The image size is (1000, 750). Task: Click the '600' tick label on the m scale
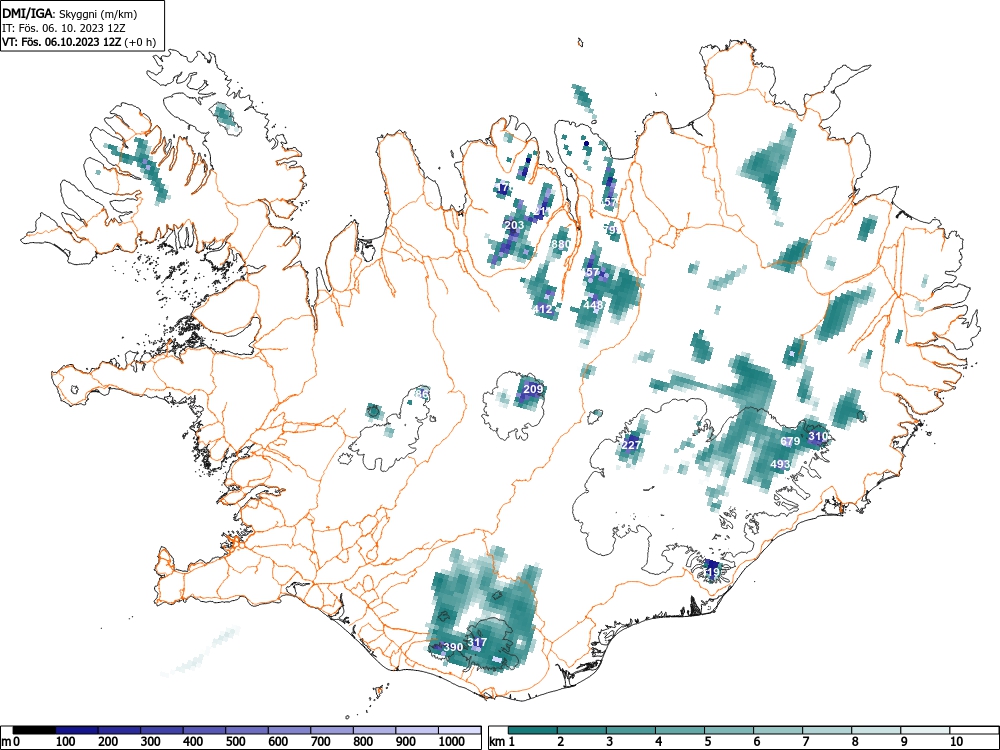(x=278, y=742)
